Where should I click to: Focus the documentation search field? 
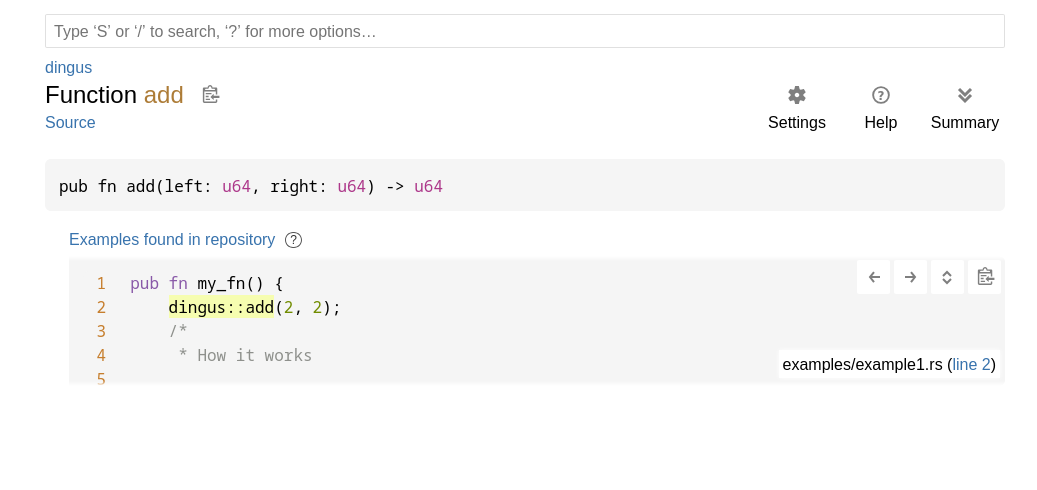click(524, 31)
